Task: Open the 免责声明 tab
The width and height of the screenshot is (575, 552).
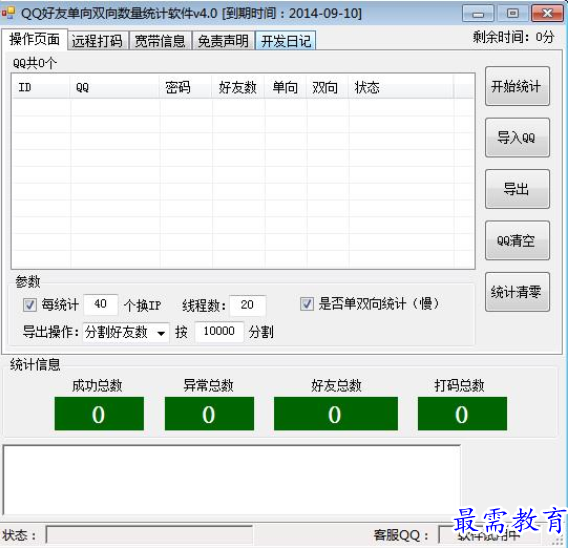Action: [223, 40]
